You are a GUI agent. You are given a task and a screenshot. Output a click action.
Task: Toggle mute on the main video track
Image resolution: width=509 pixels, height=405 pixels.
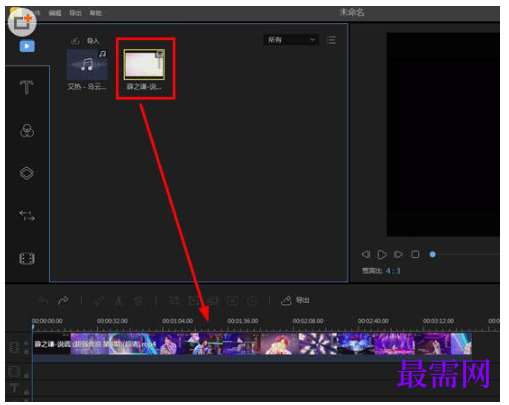click(26, 343)
